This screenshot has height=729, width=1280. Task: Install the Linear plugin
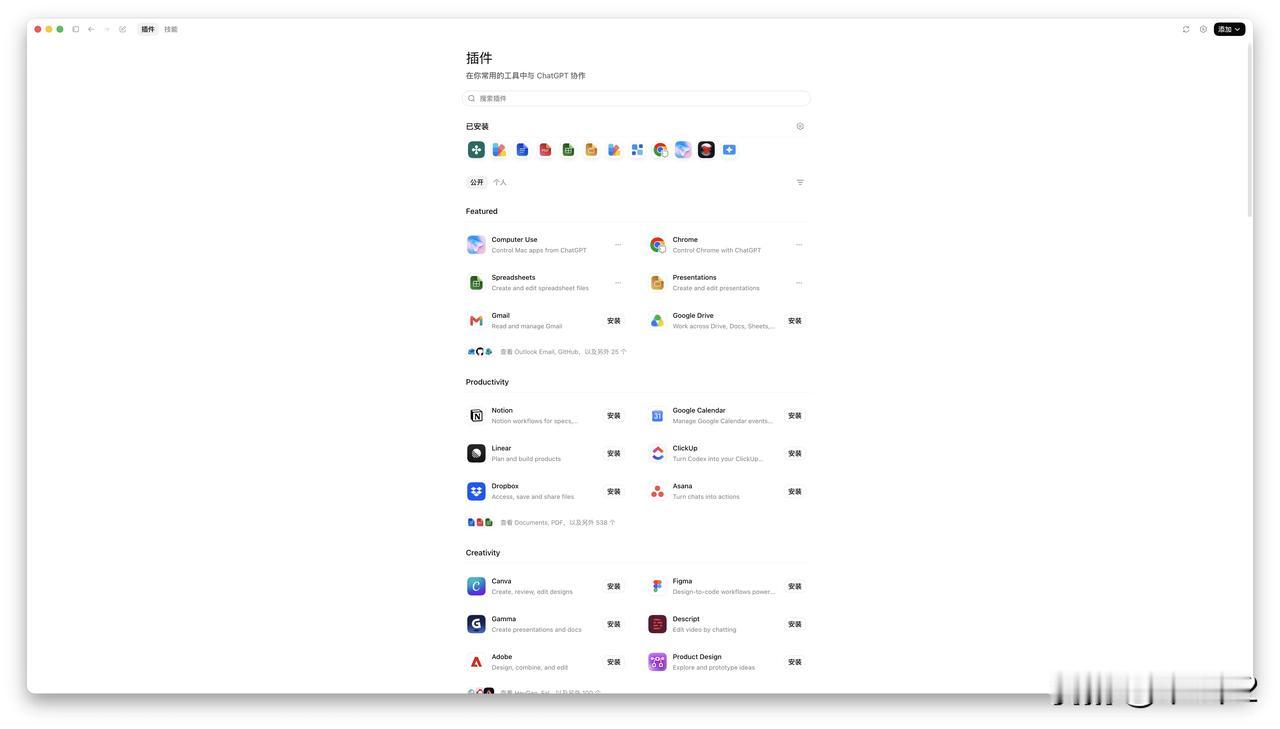click(614, 454)
